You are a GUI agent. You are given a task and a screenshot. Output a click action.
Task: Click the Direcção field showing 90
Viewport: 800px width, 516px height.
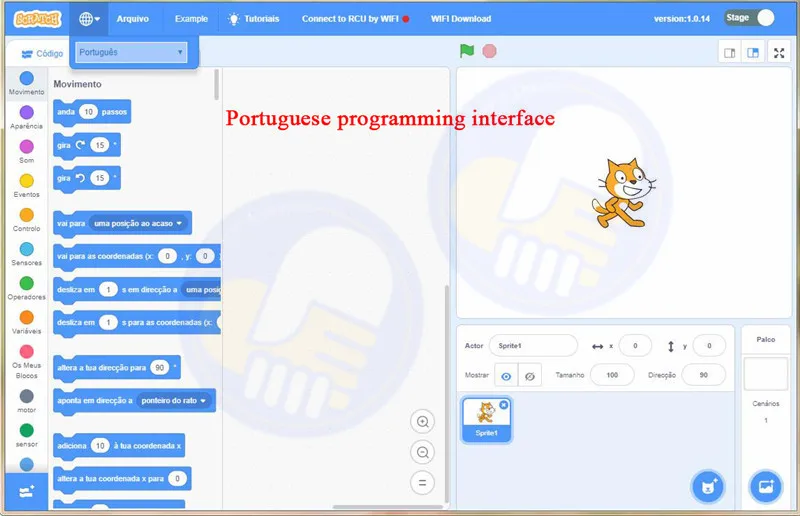click(x=704, y=375)
